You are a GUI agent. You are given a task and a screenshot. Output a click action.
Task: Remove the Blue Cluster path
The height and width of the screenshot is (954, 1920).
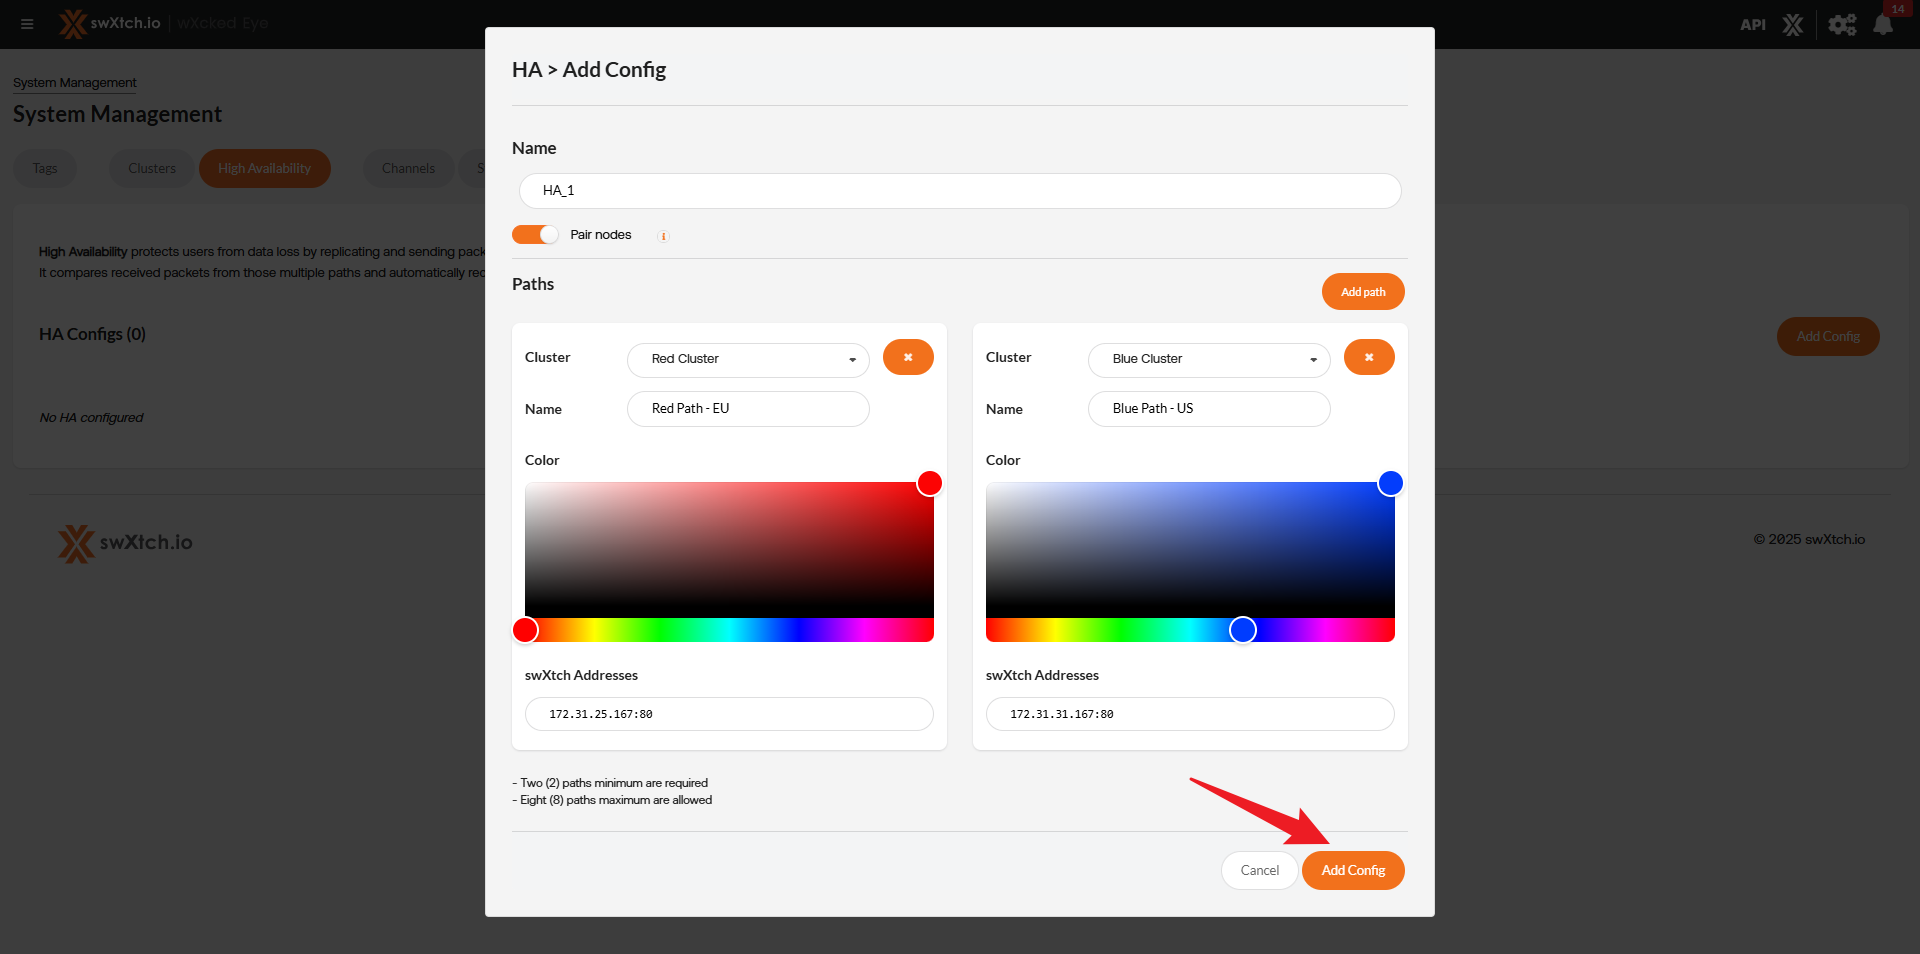coord(1369,357)
